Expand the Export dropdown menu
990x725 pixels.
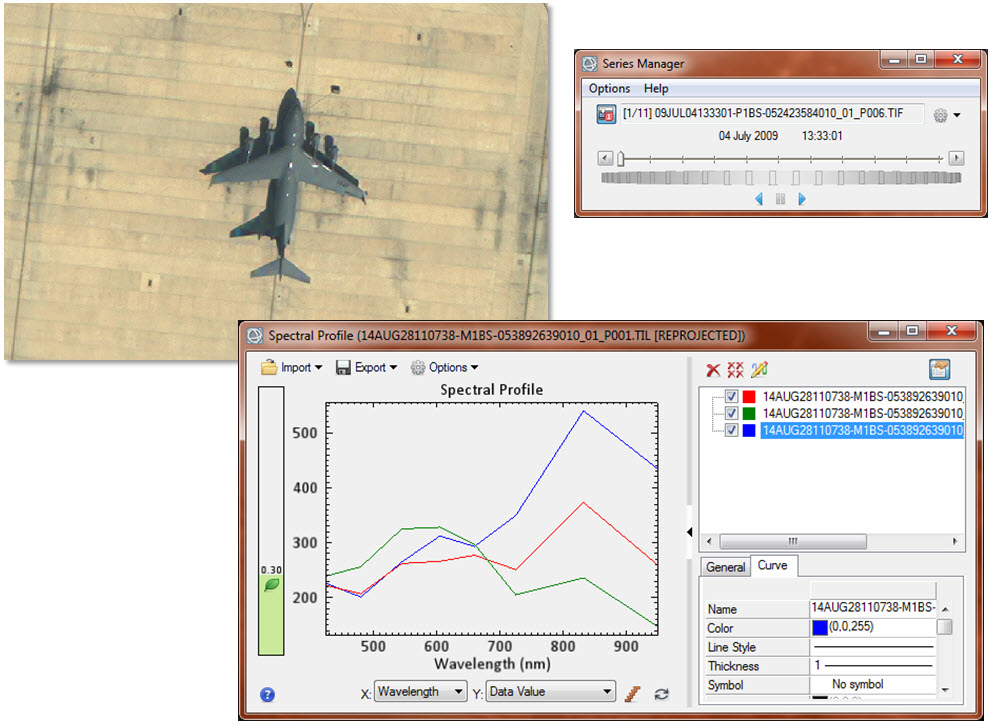[366, 367]
